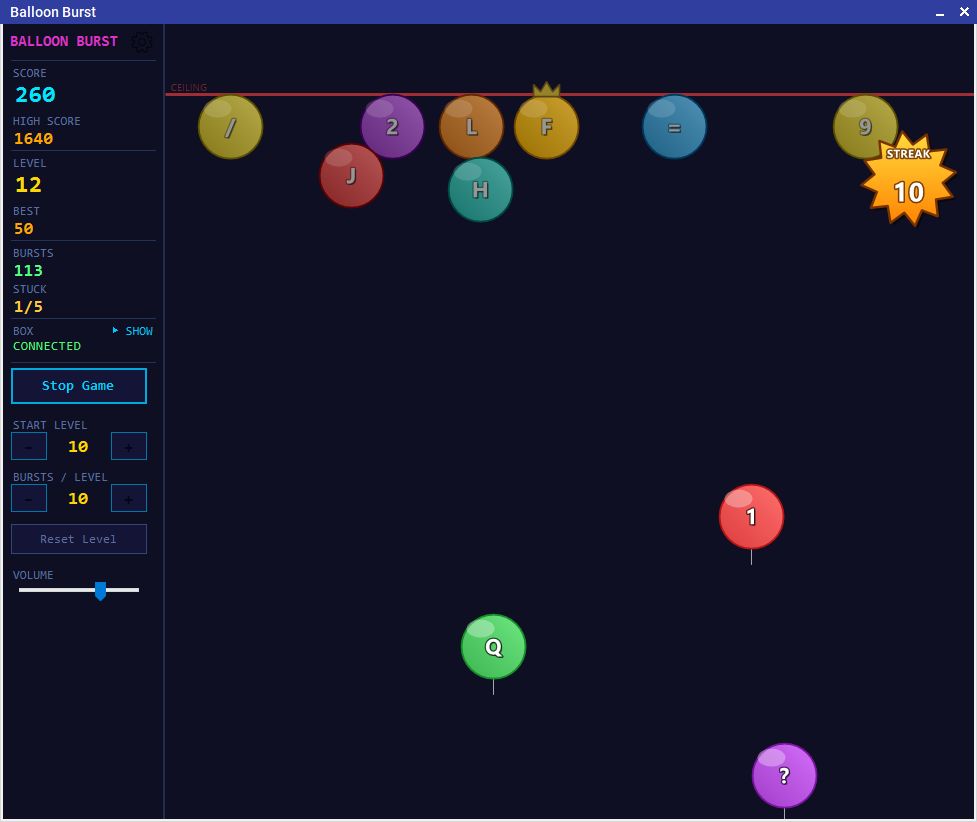The image size is (977, 822).
Task: Decrease the start level
Action: [29, 446]
